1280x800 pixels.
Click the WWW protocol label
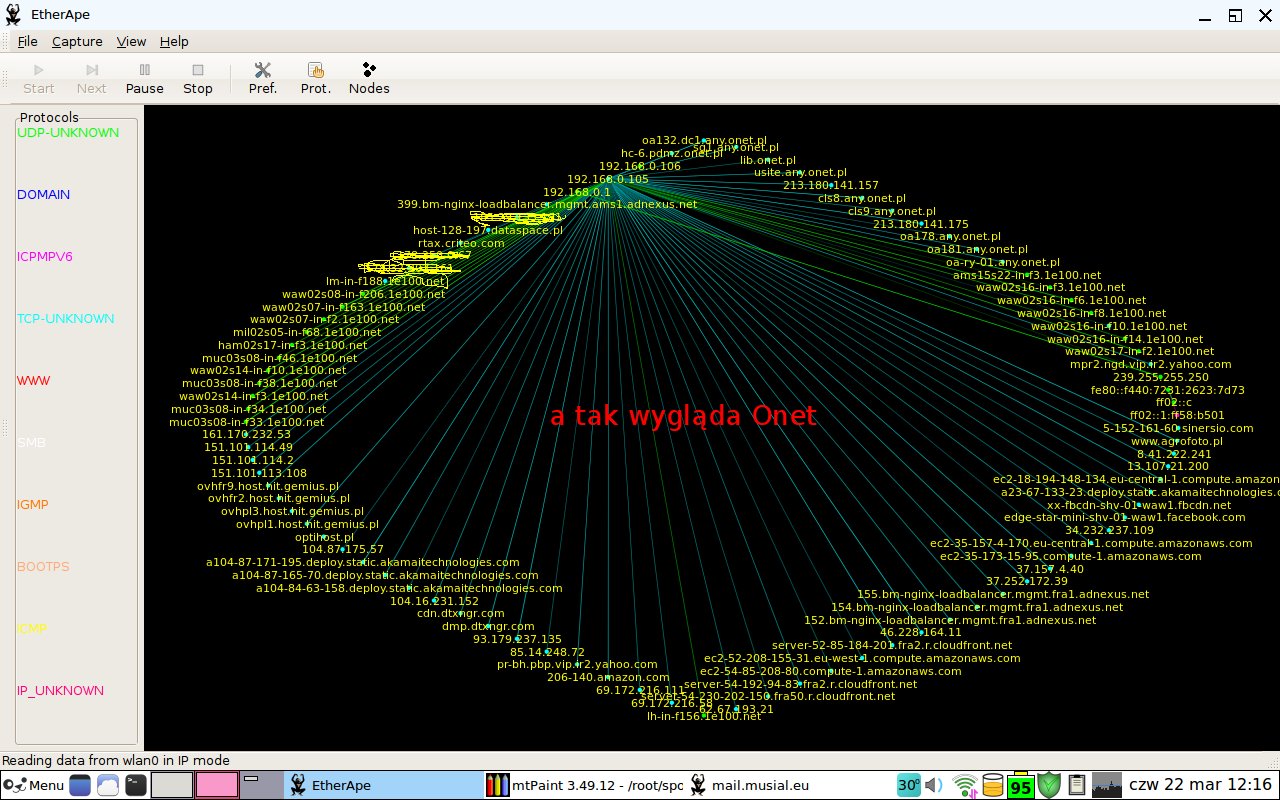[x=33, y=381]
